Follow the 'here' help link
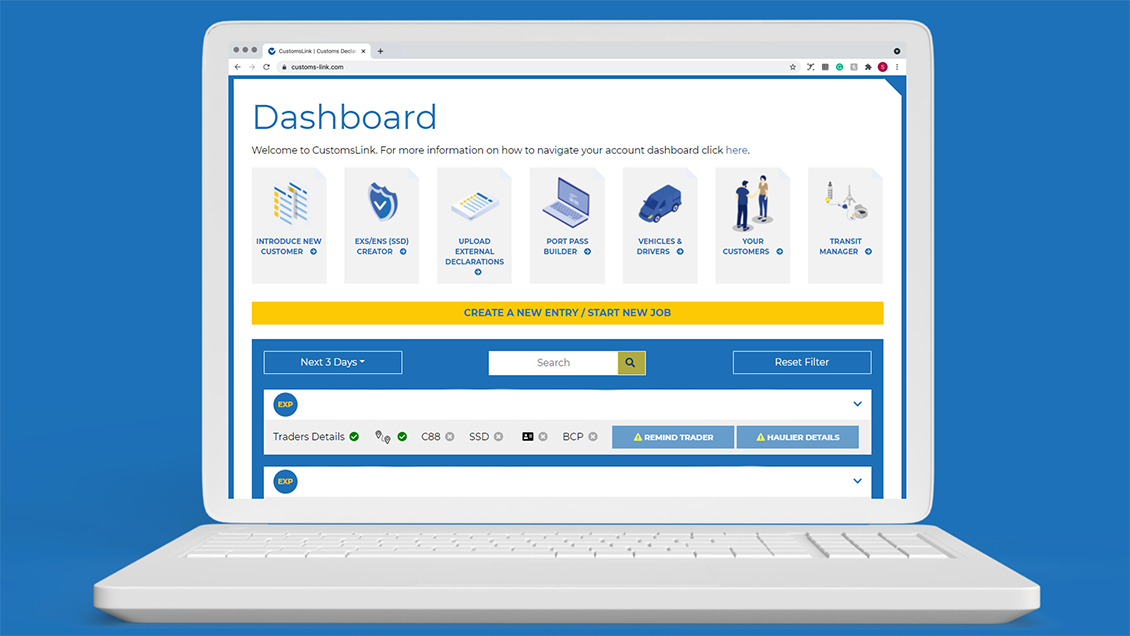This screenshot has width=1130, height=636. 736,150
